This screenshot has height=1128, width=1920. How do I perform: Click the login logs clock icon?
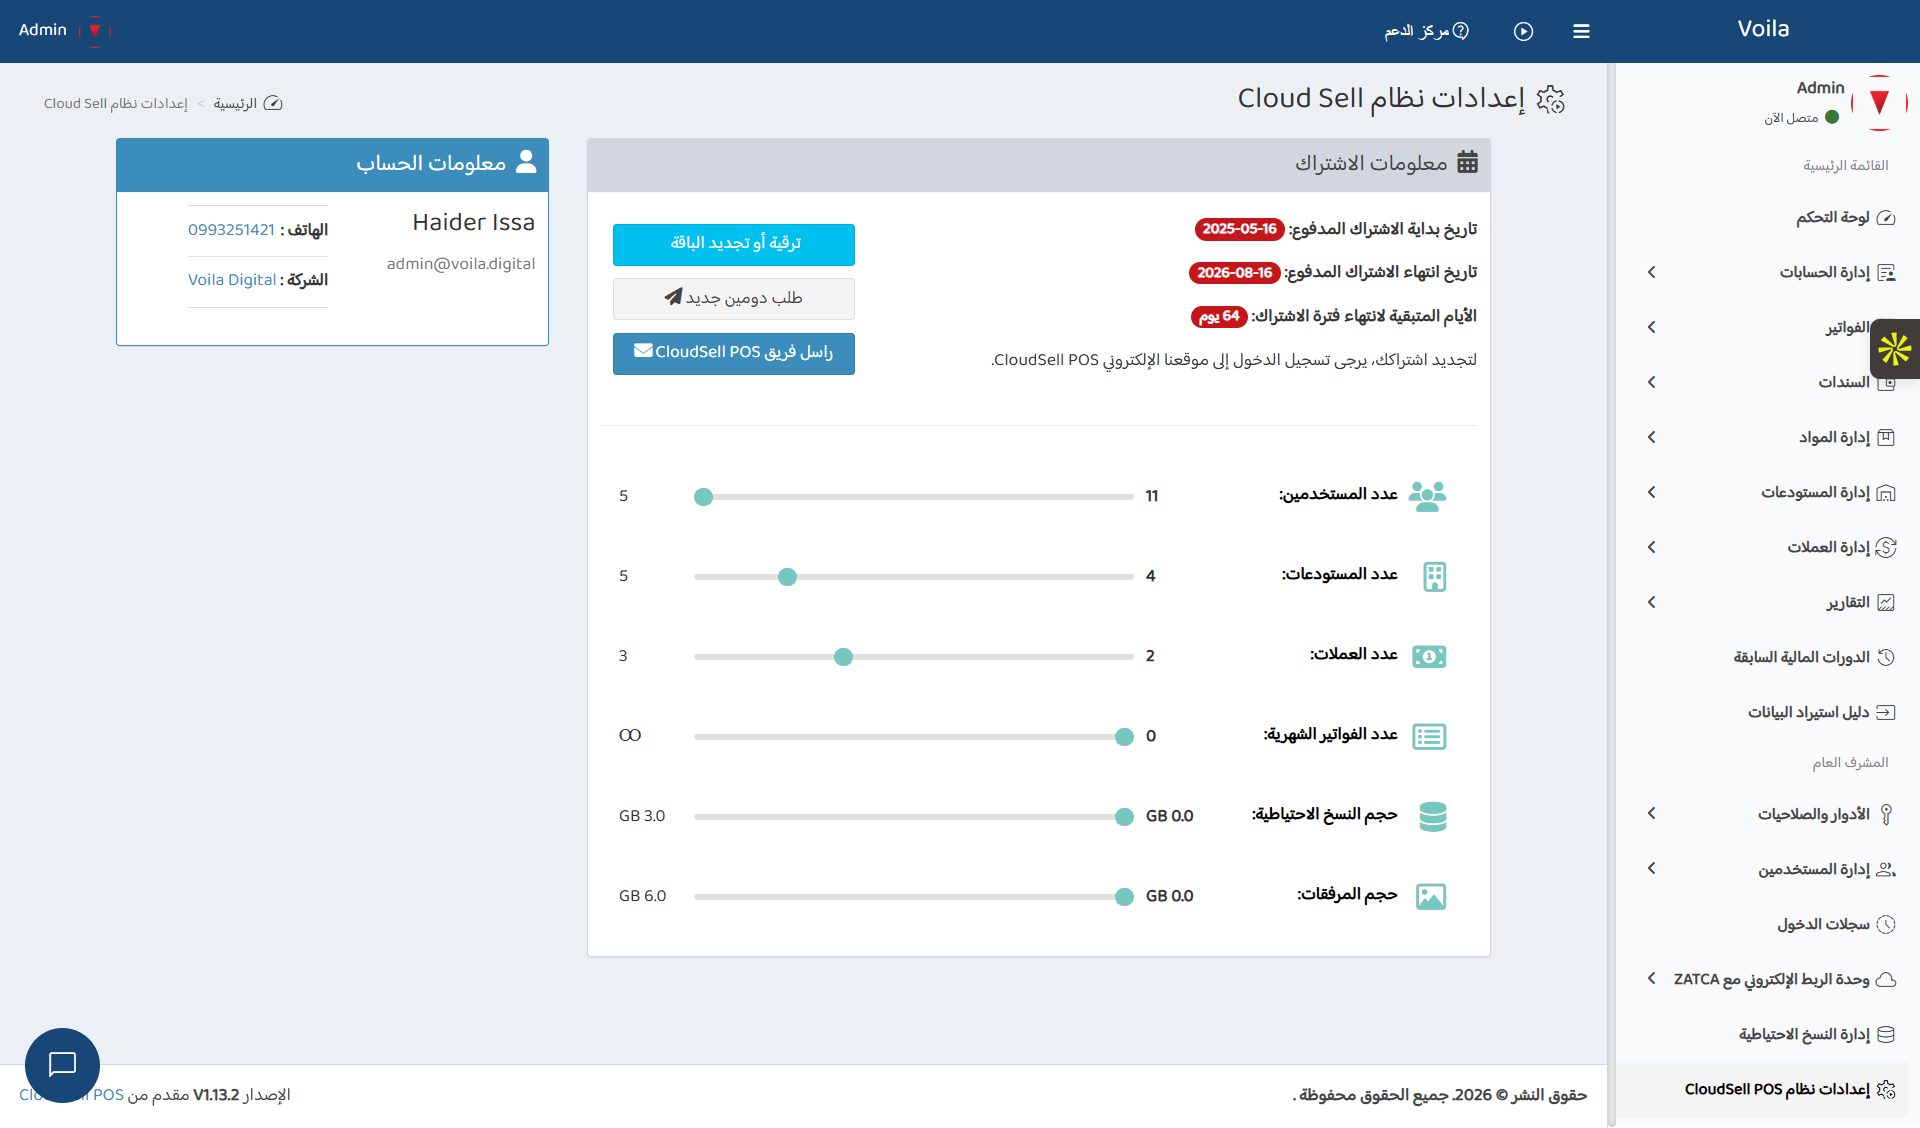(1886, 925)
